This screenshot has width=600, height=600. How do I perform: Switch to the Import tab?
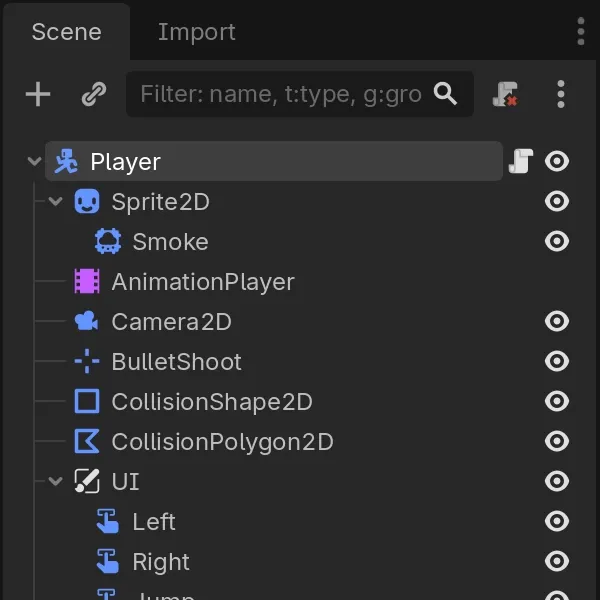coord(196,32)
